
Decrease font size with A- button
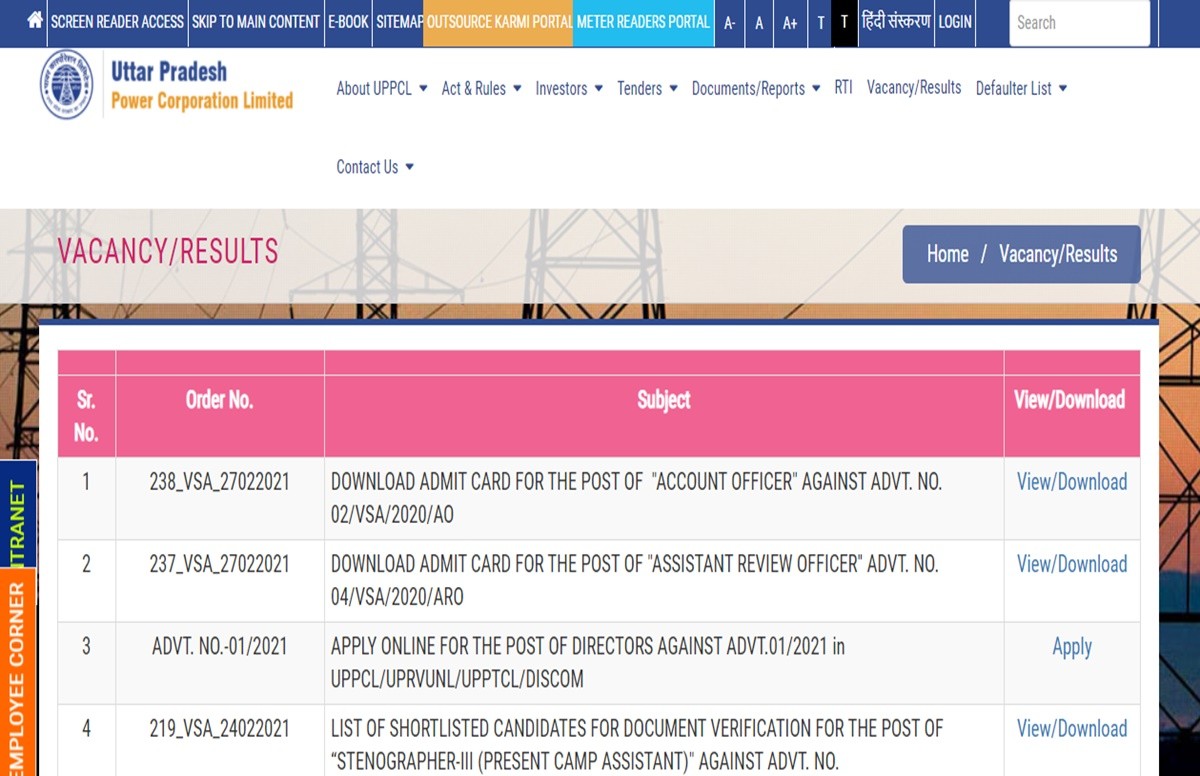pyautogui.click(x=730, y=22)
